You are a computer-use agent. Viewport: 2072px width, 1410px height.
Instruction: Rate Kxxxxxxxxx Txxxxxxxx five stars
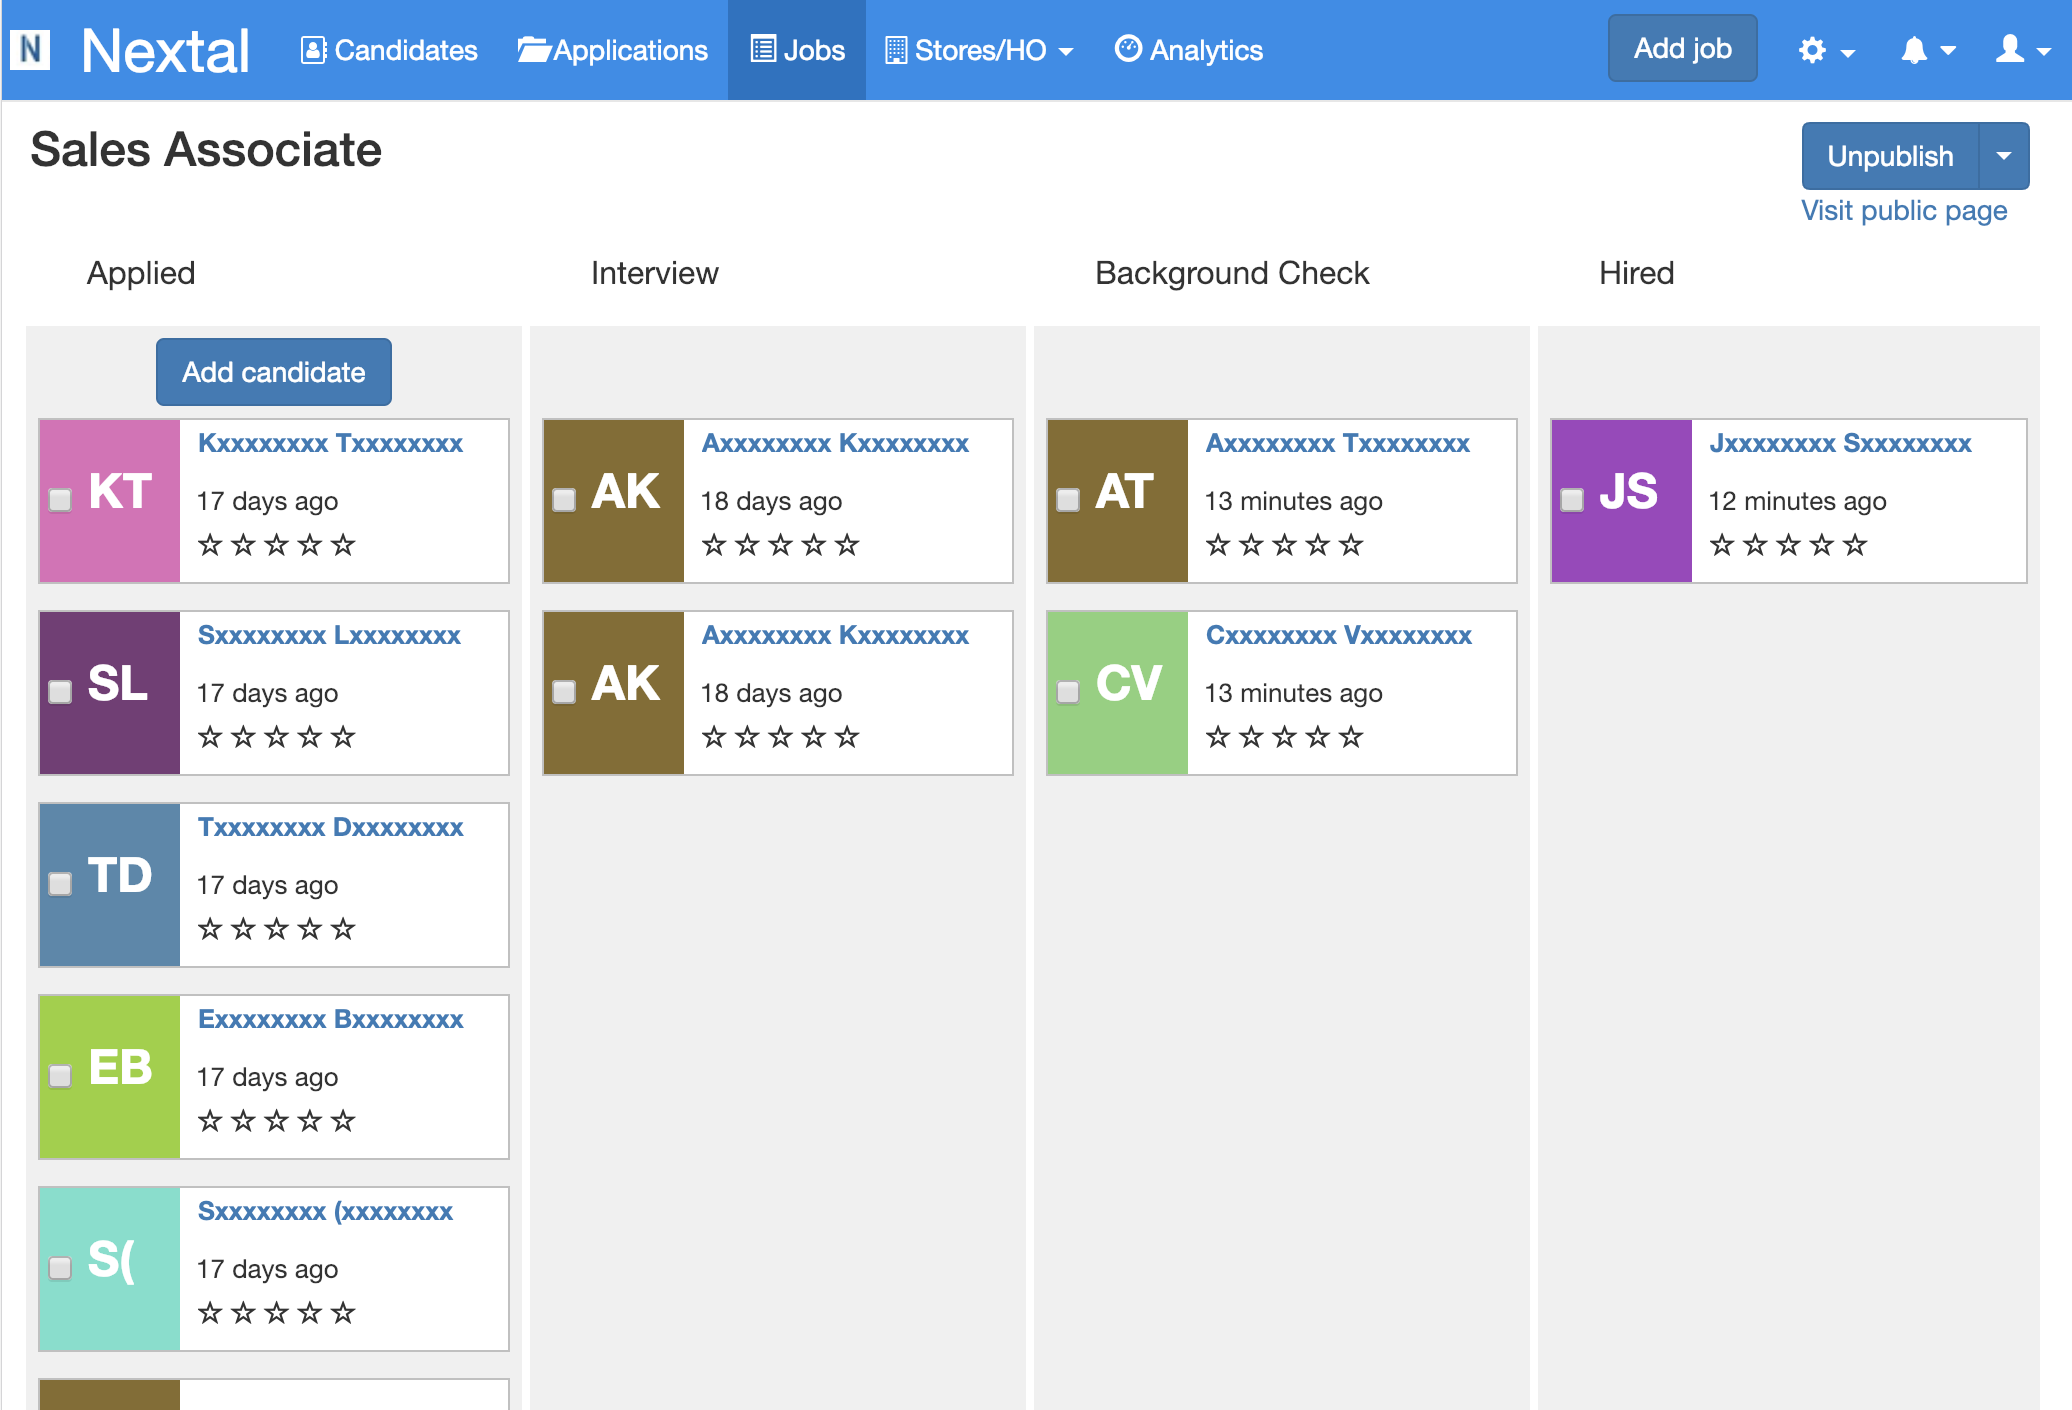(x=343, y=545)
